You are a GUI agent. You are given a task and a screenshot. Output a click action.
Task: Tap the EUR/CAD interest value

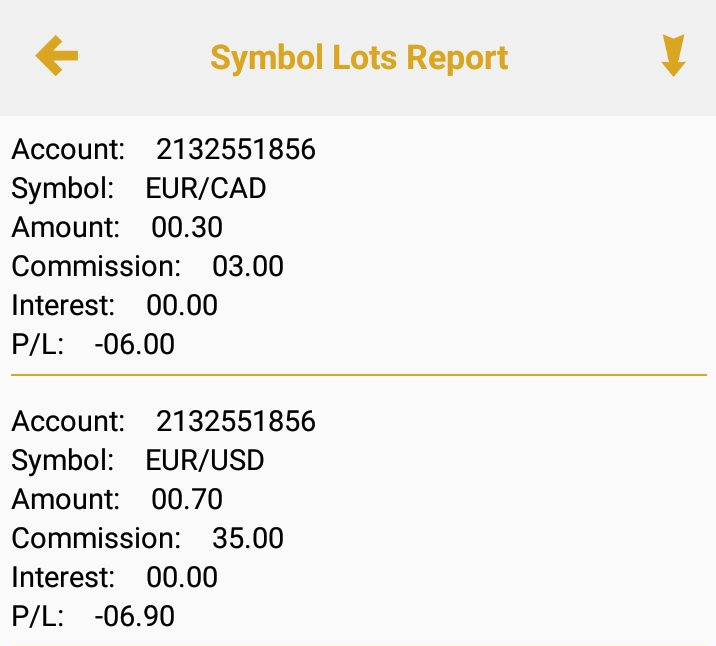click(182, 305)
